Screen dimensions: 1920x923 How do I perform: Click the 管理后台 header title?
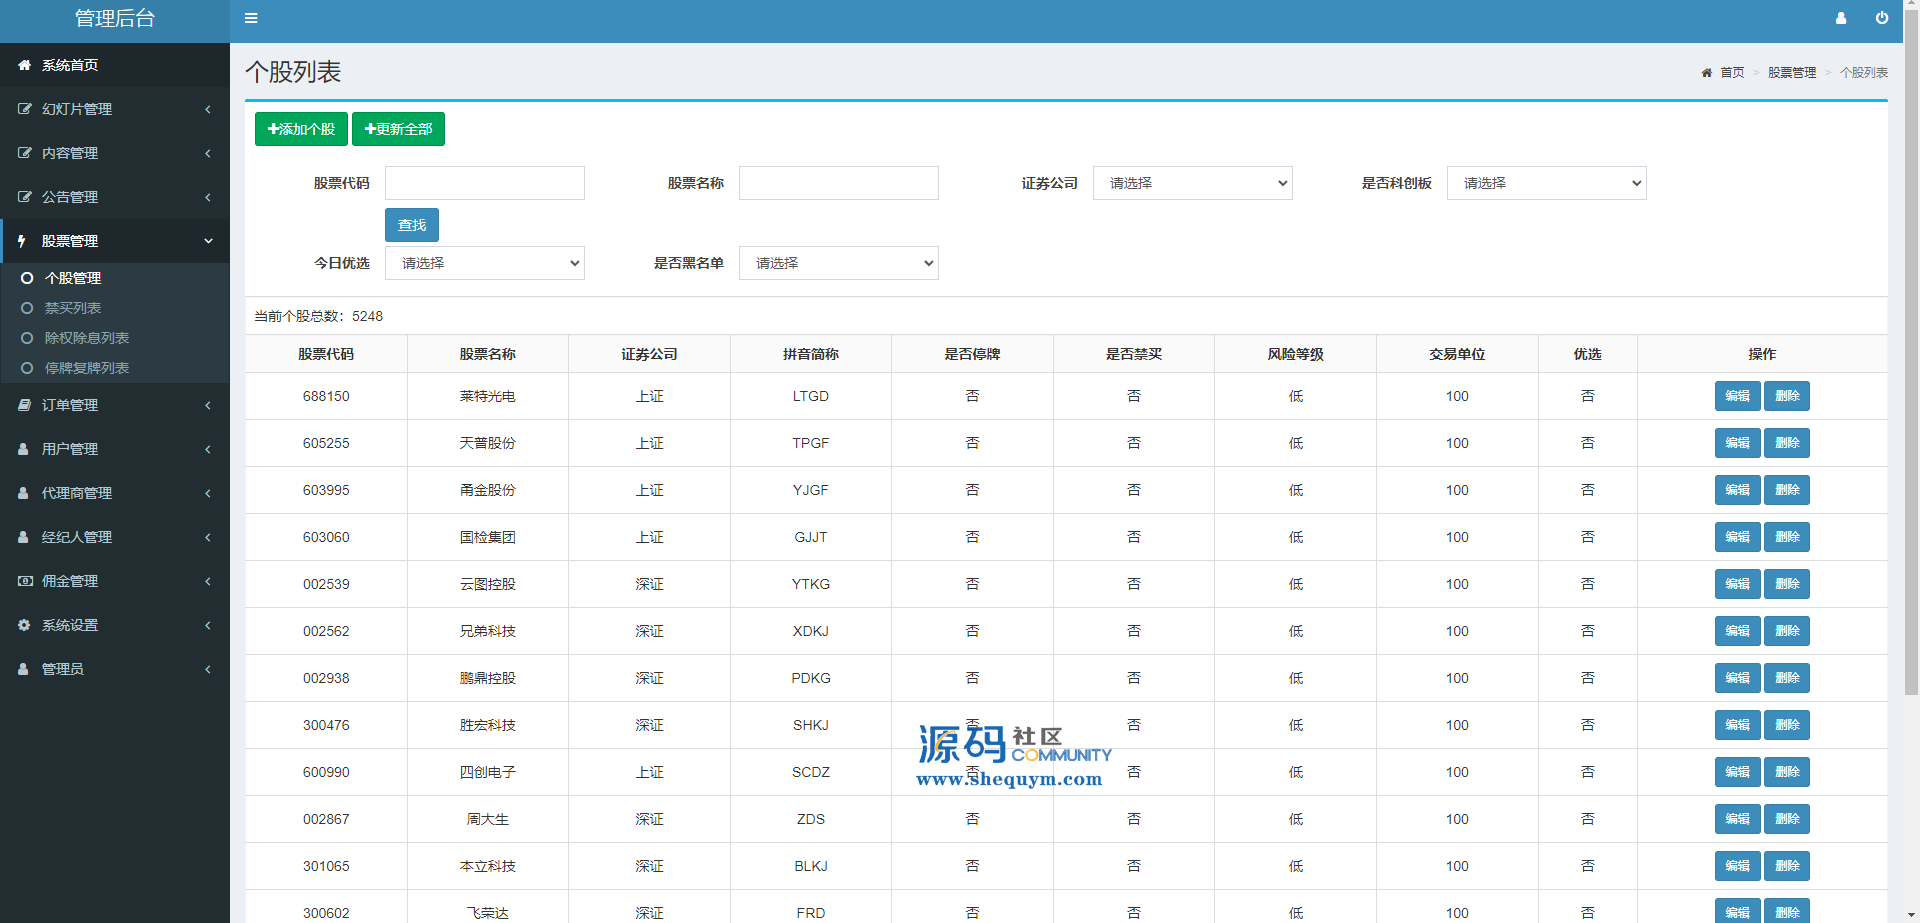pos(115,18)
